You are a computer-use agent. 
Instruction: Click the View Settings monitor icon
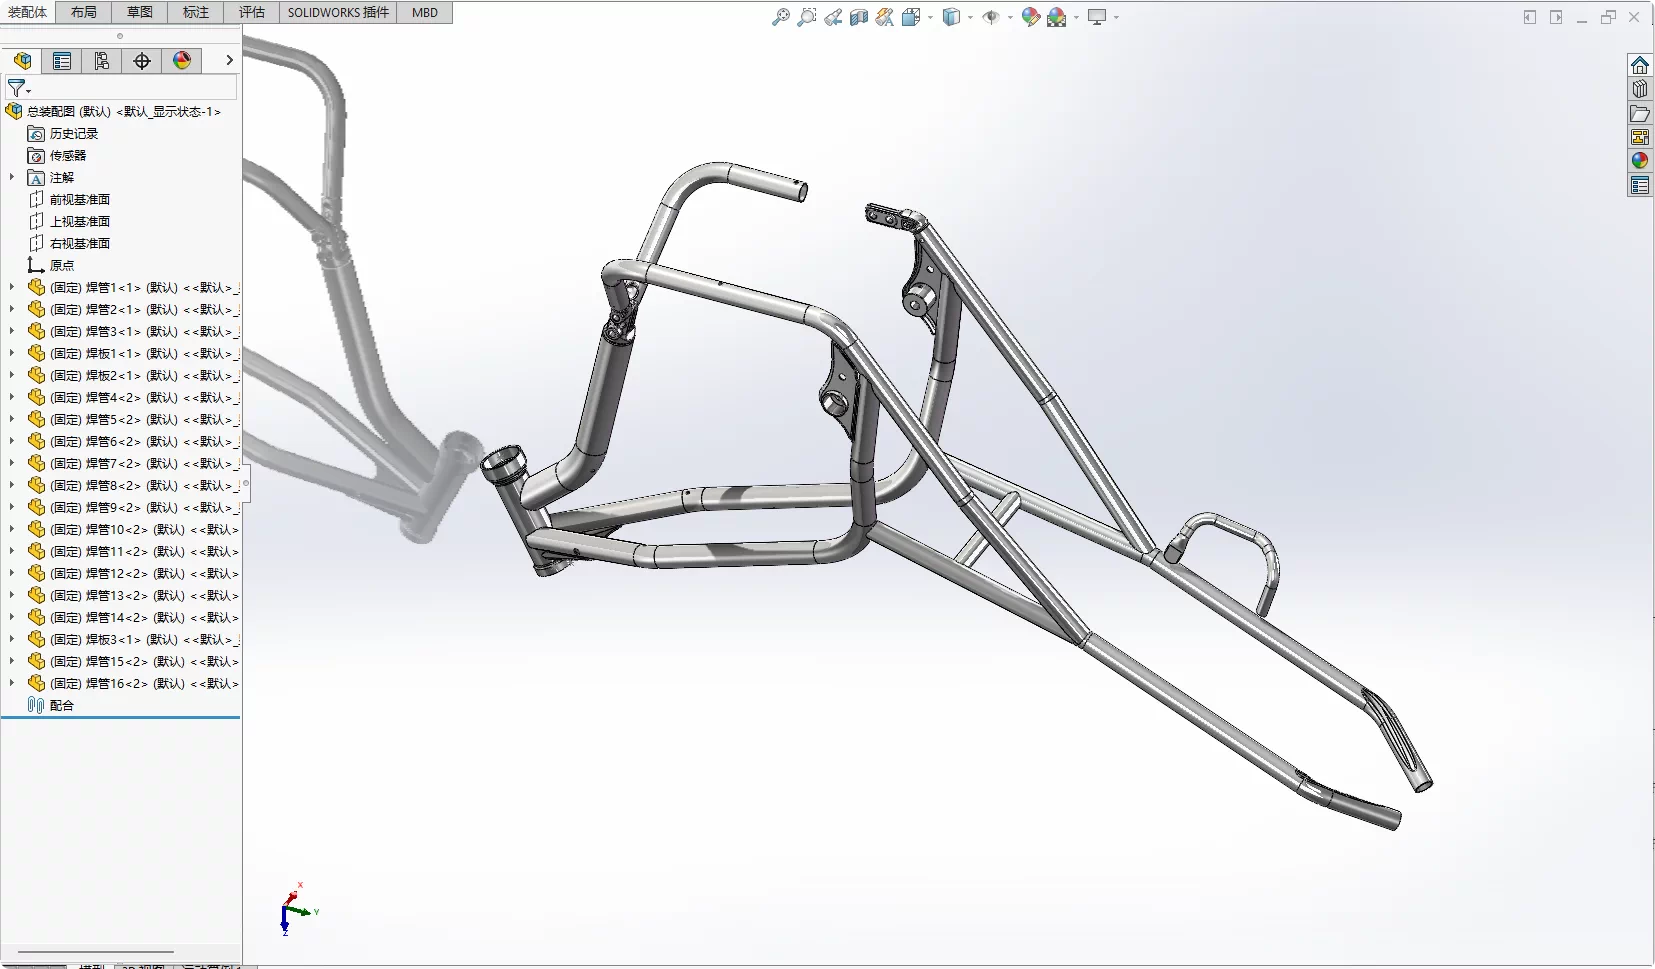1098,17
